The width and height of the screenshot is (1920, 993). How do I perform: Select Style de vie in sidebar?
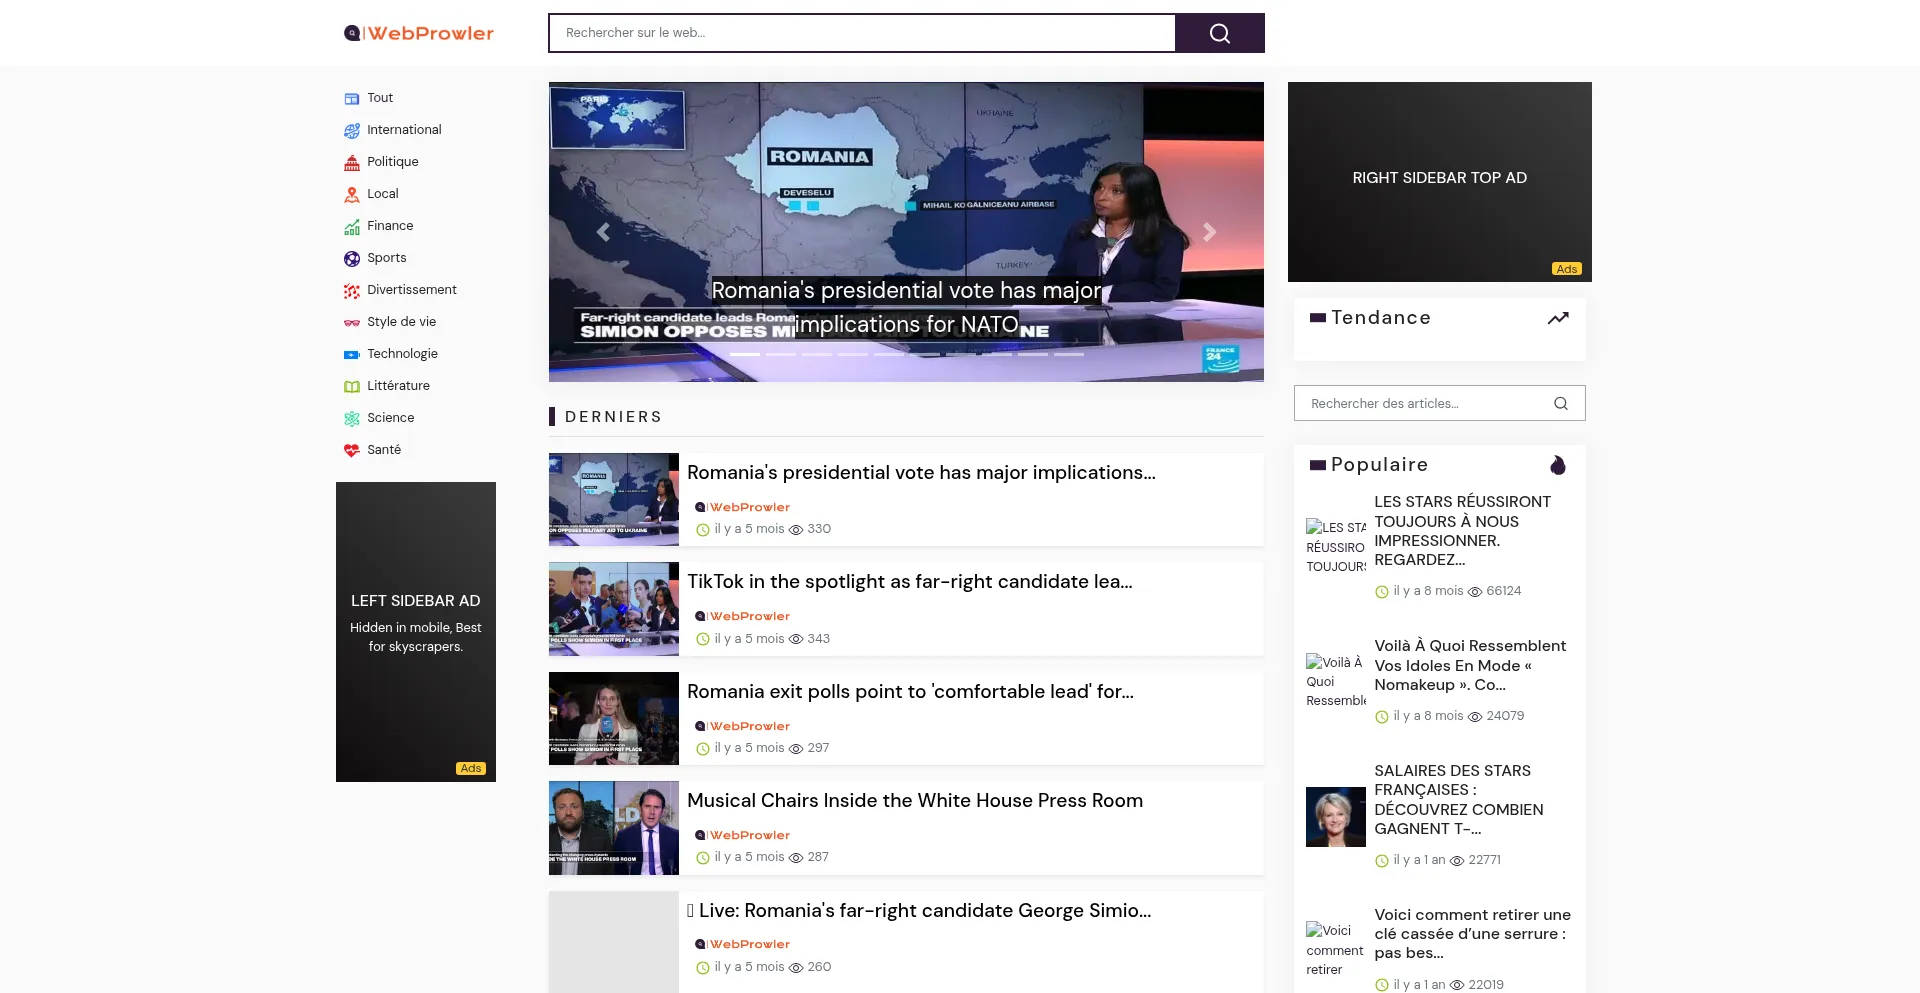[401, 322]
